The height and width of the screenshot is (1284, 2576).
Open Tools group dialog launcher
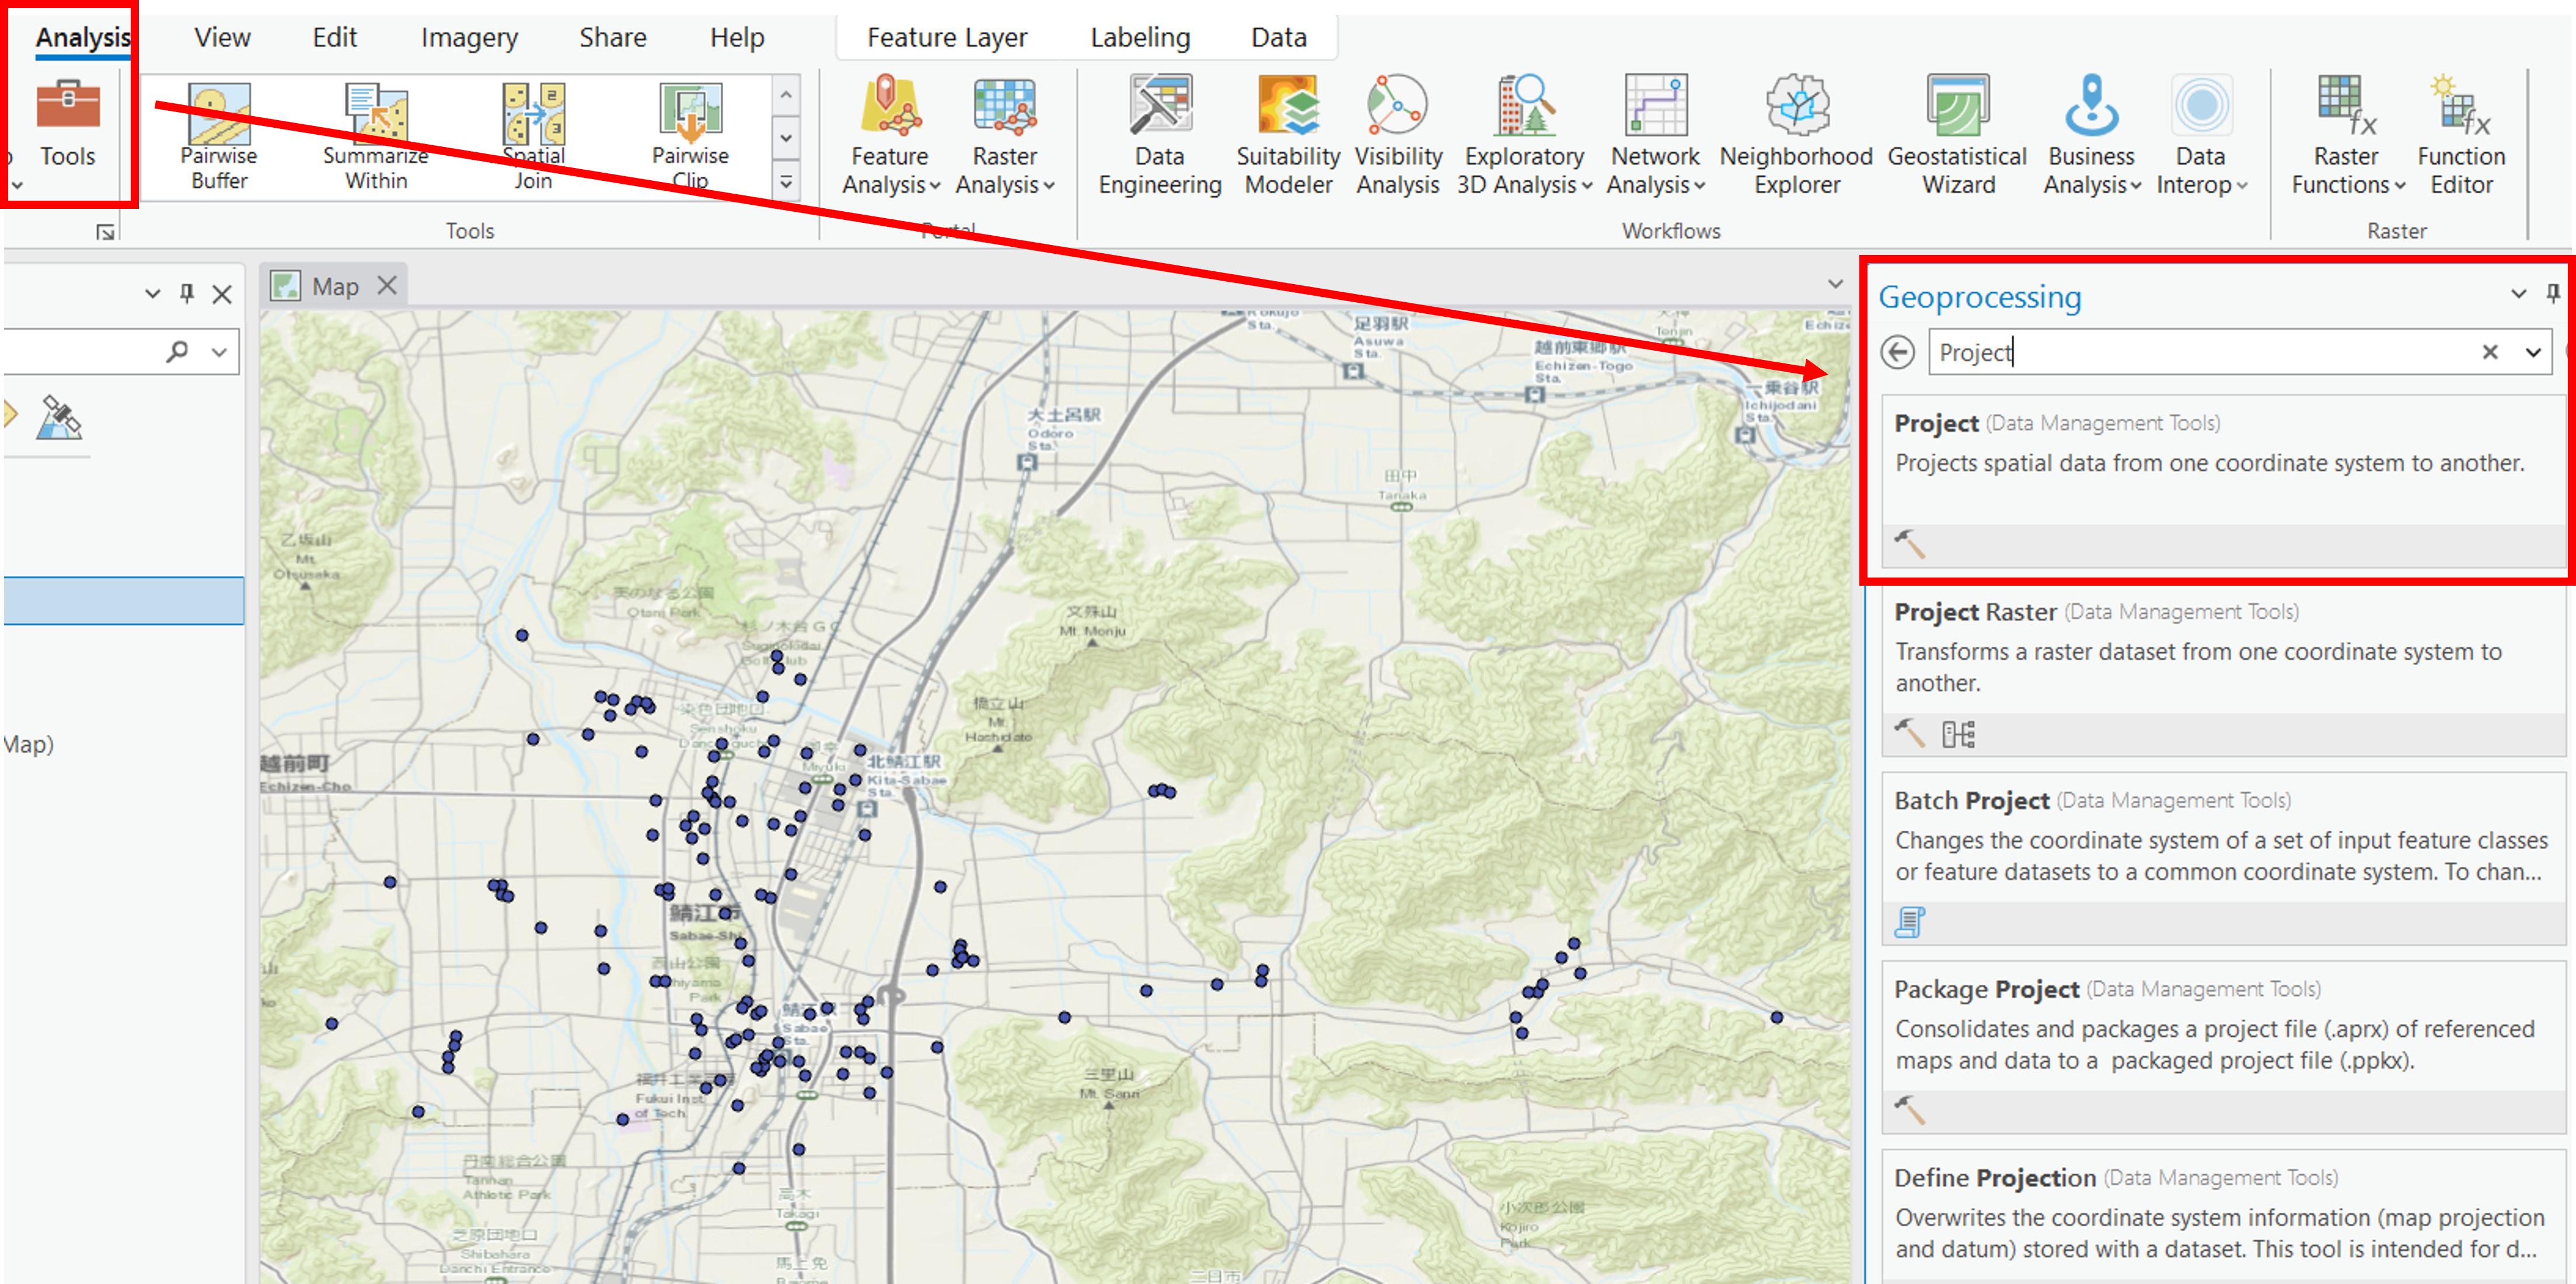pyautogui.click(x=105, y=233)
